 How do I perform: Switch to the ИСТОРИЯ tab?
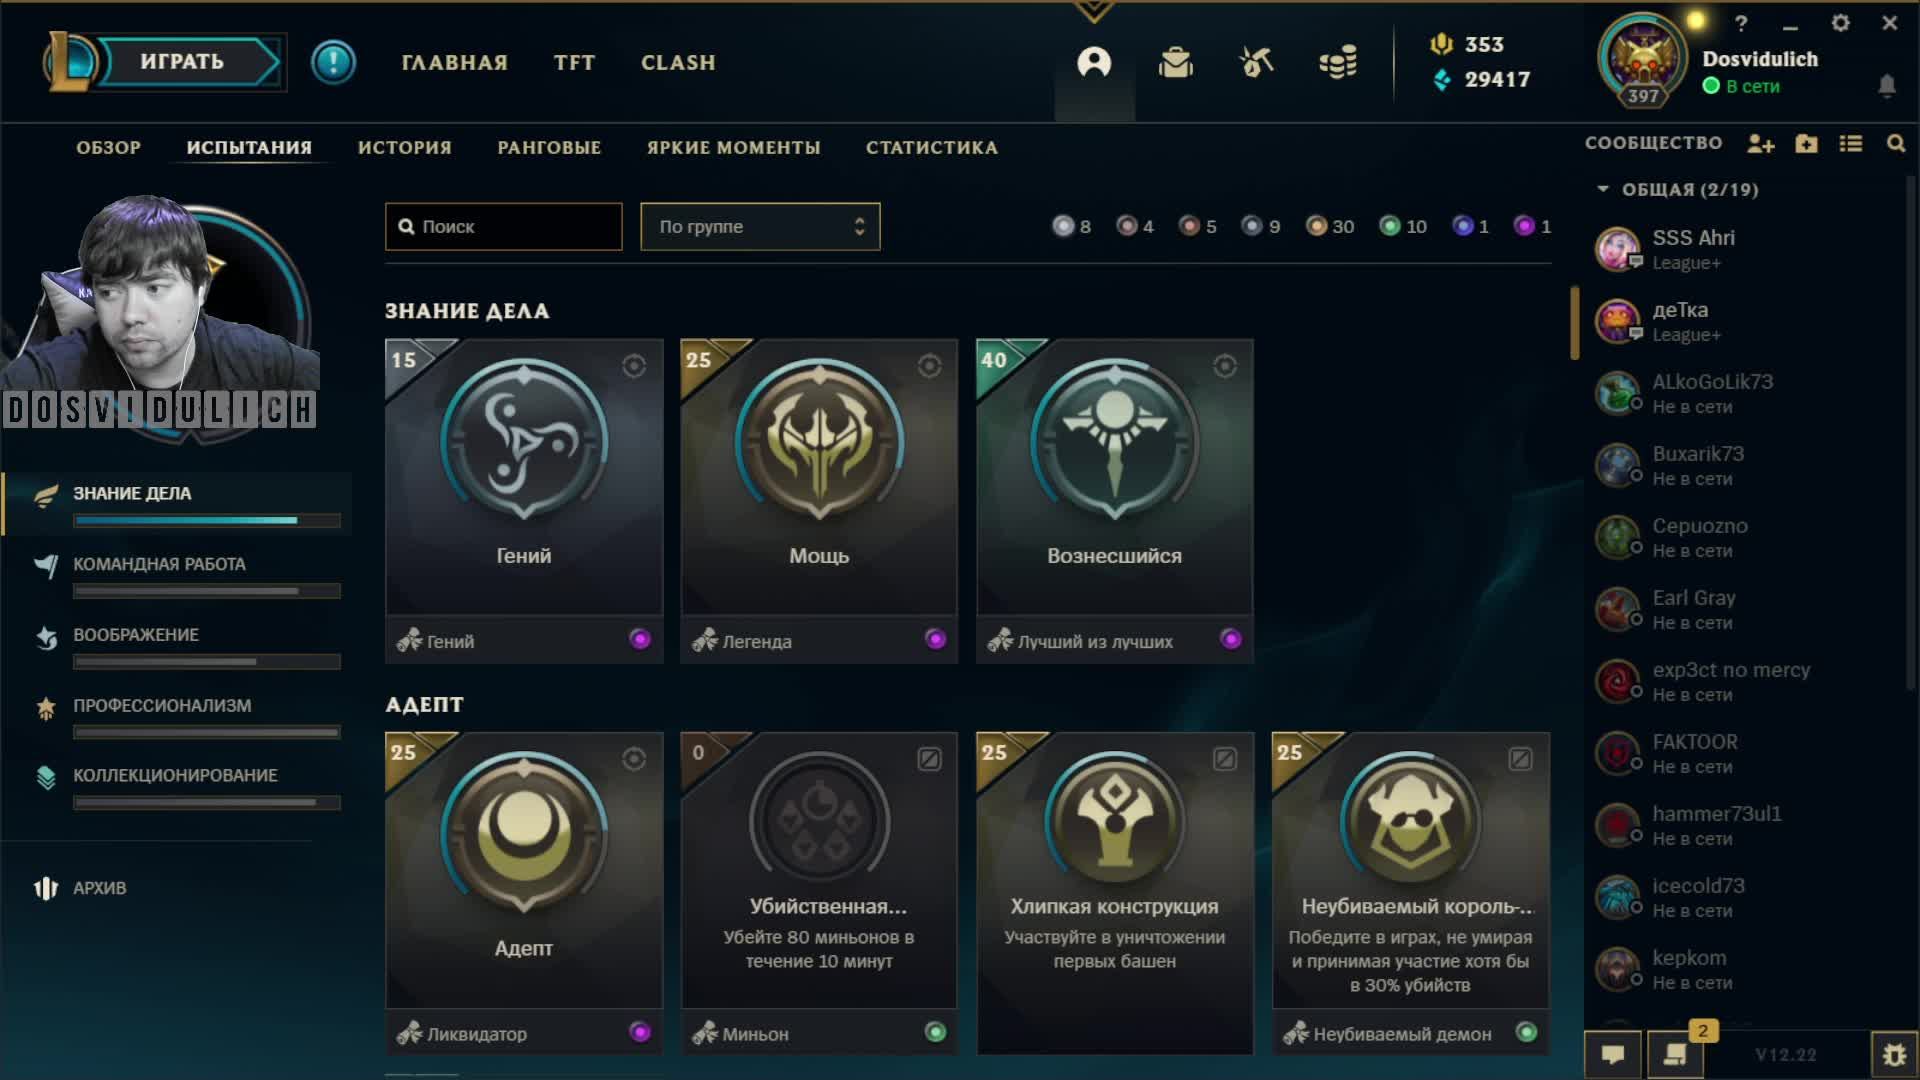pyautogui.click(x=405, y=148)
